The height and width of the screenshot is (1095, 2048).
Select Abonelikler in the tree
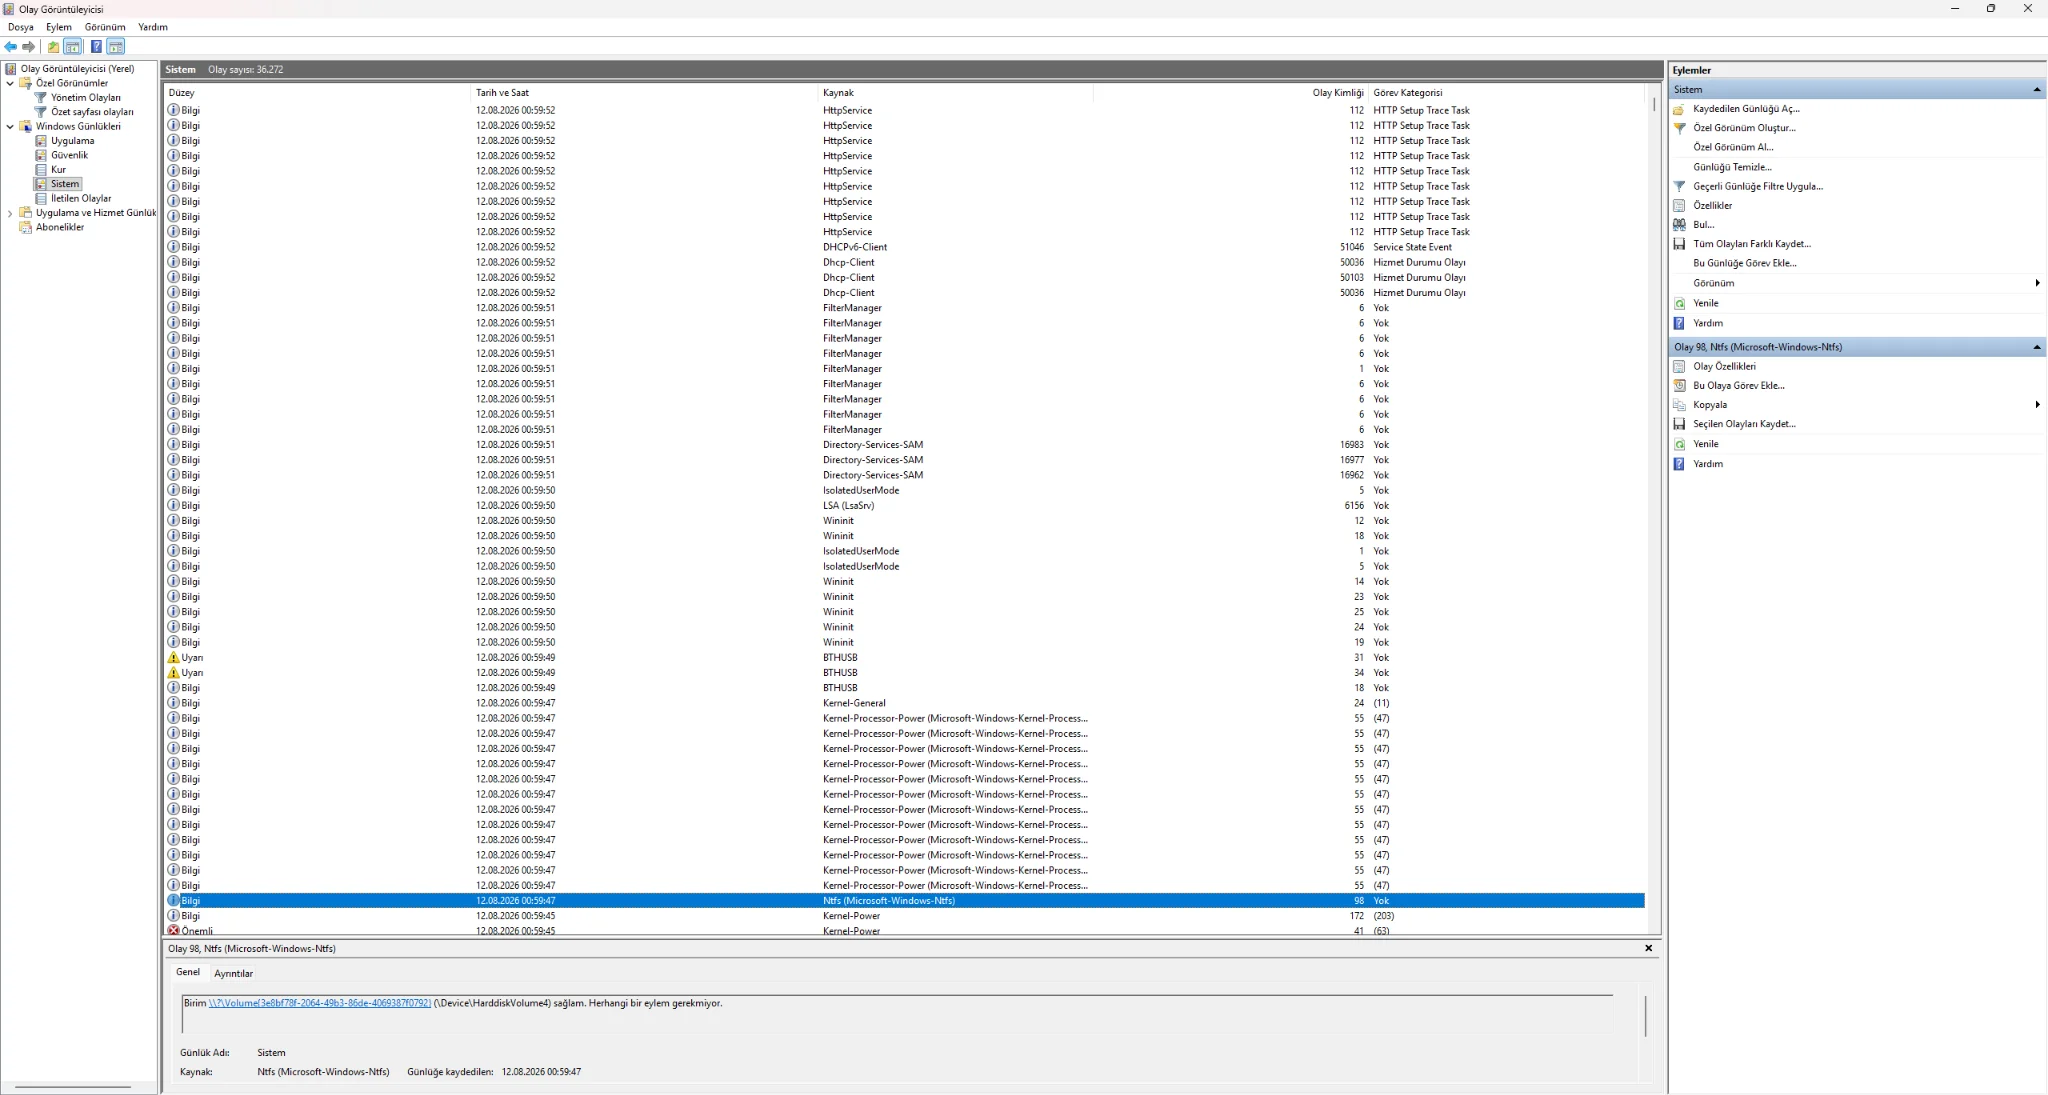pyautogui.click(x=60, y=227)
